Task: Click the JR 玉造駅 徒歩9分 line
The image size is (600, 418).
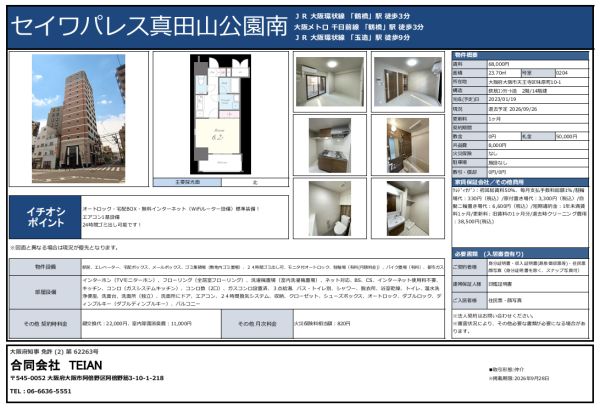Action: click(352, 38)
